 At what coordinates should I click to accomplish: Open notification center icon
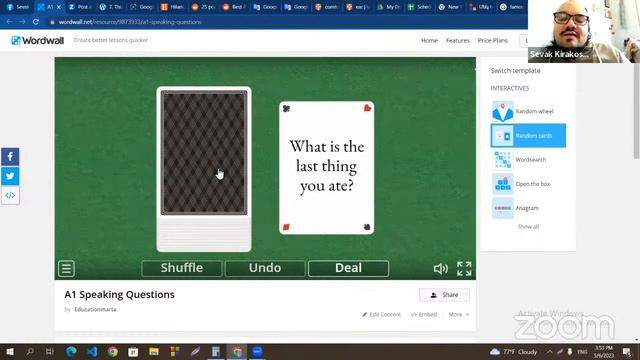[x=627, y=351]
